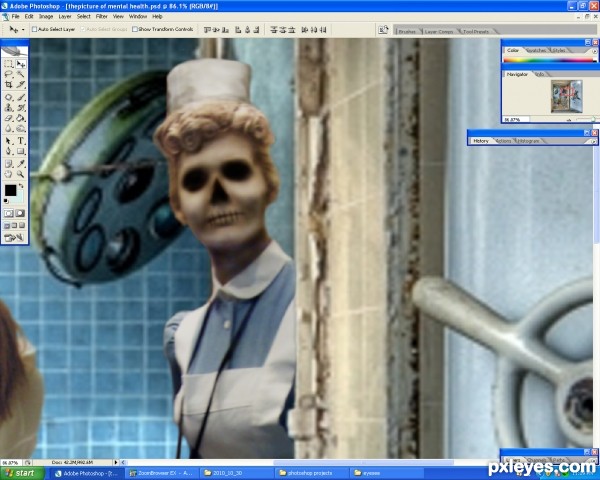The height and width of the screenshot is (480, 600).
Task: Open the Select menu
Action: click(x=83, y=16)
